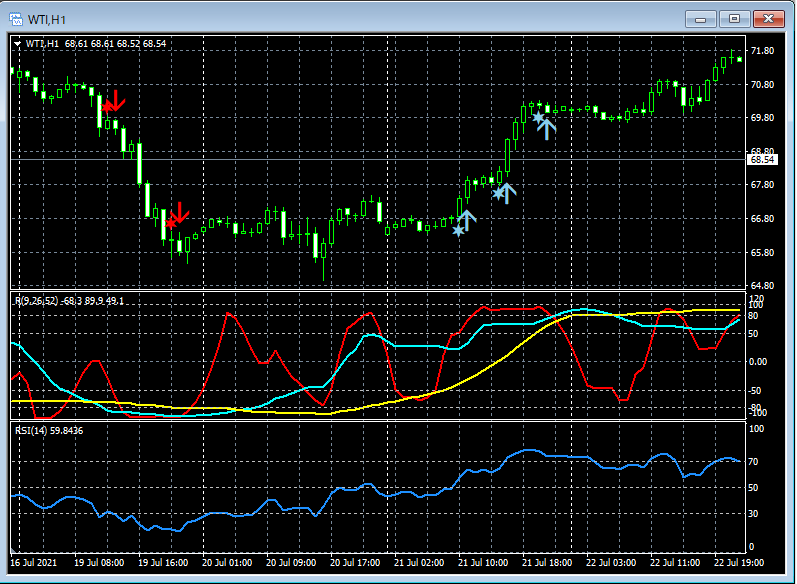The height and width of the screenshot is (584, 797).
Task: Select the lowest blue buy arrow near 66.80
Action: point(468,220)
